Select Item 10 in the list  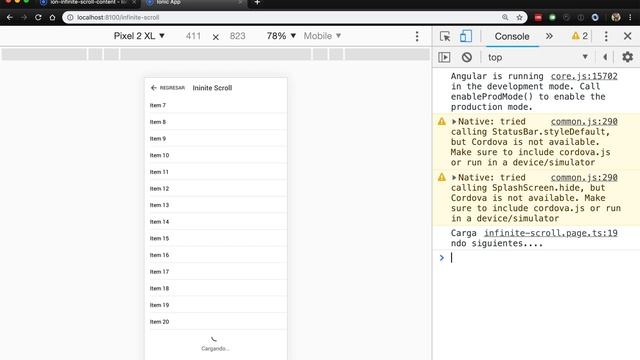216,156
